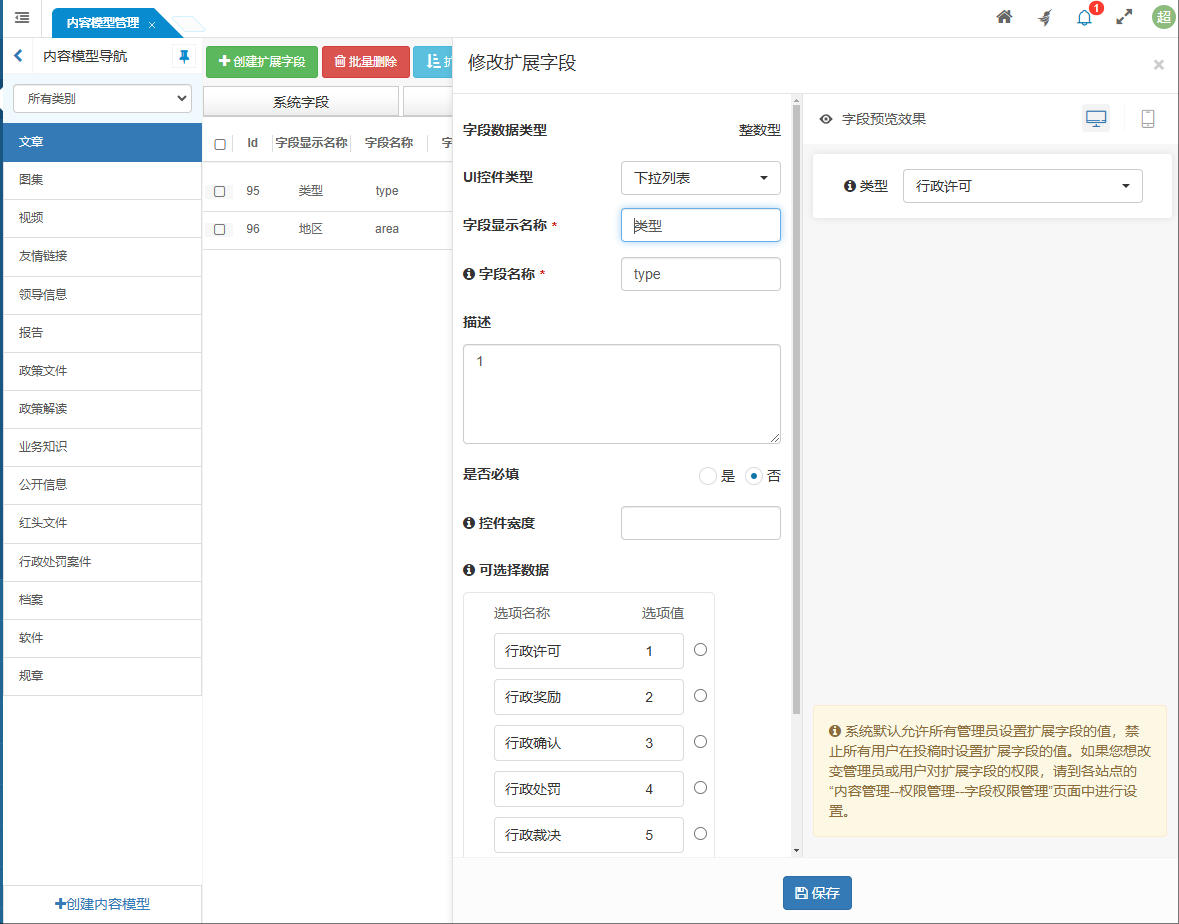1179x924 pixels.
Task: Open the 所有类别 category dropdown
Action: [x=100, y=98]
